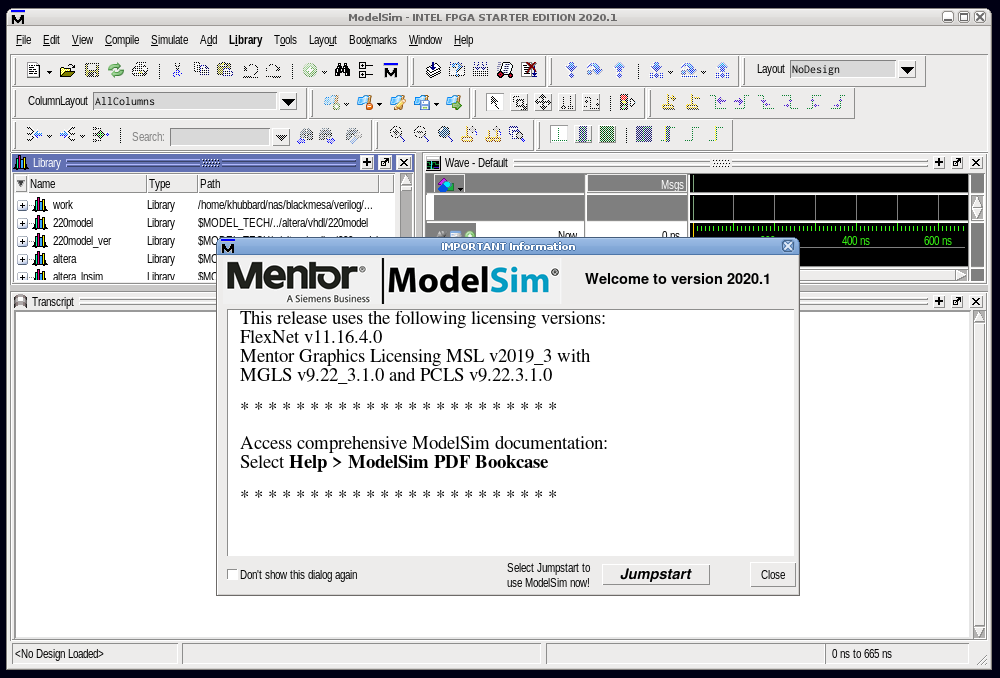Click the Transcript scrollbar down arrow
The image size is (1000, 678).
979,631
